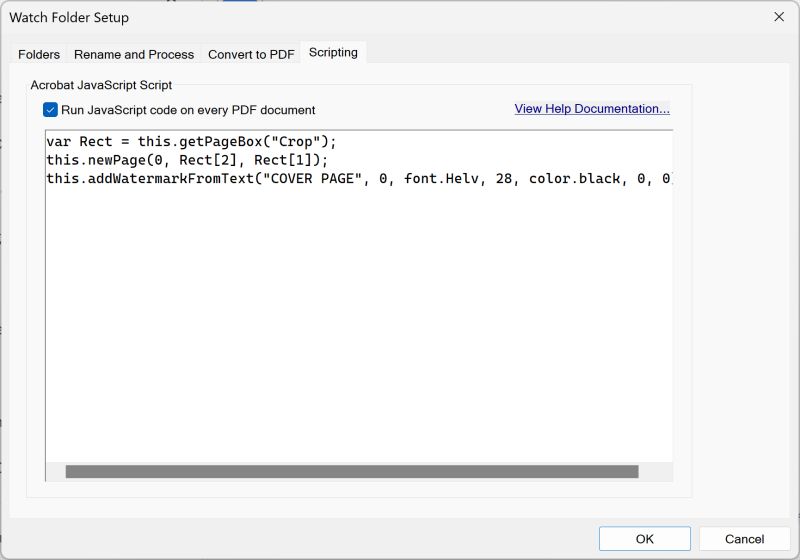Click OK to save watch folder setup
800x560 pixels.
pos(644,539)
